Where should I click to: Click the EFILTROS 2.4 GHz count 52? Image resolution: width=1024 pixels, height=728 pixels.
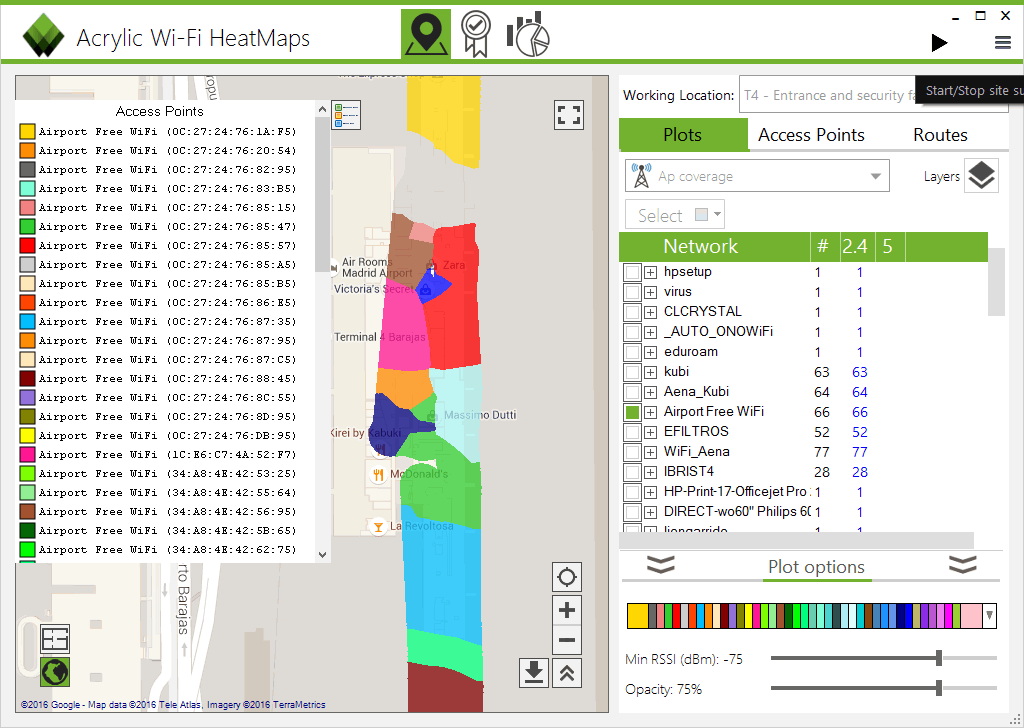pyautogui.click(x=859, y=432)
